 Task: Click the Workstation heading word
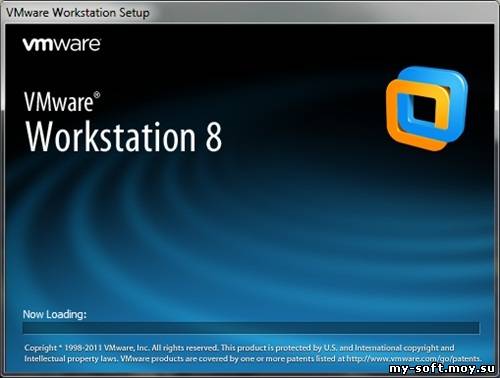pos(111,136)
